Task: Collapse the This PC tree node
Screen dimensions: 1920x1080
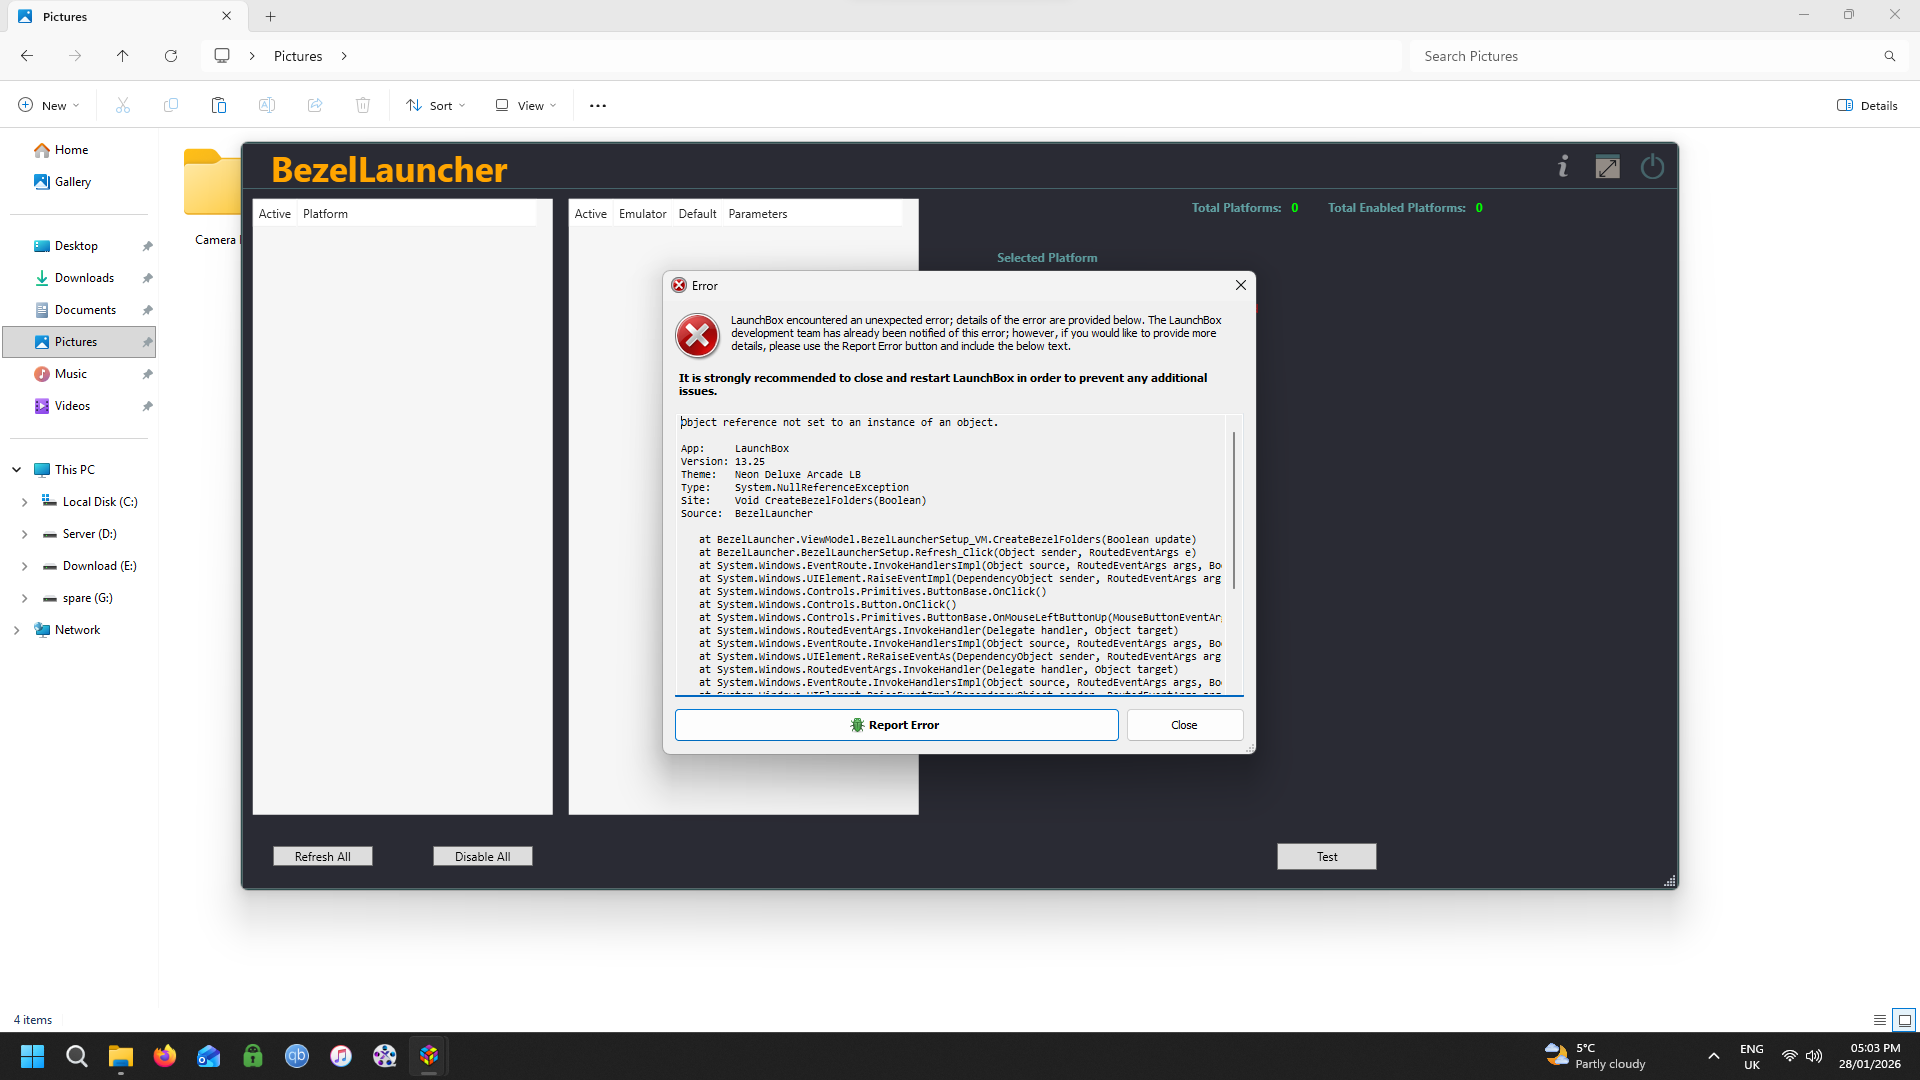Action: coord(16,470)
